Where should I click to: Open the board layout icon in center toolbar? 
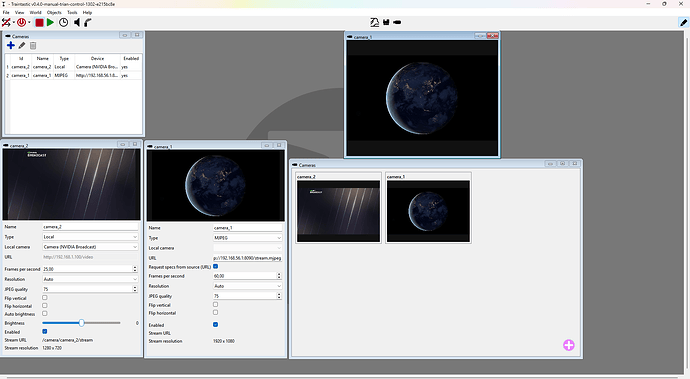pos(374,22)
